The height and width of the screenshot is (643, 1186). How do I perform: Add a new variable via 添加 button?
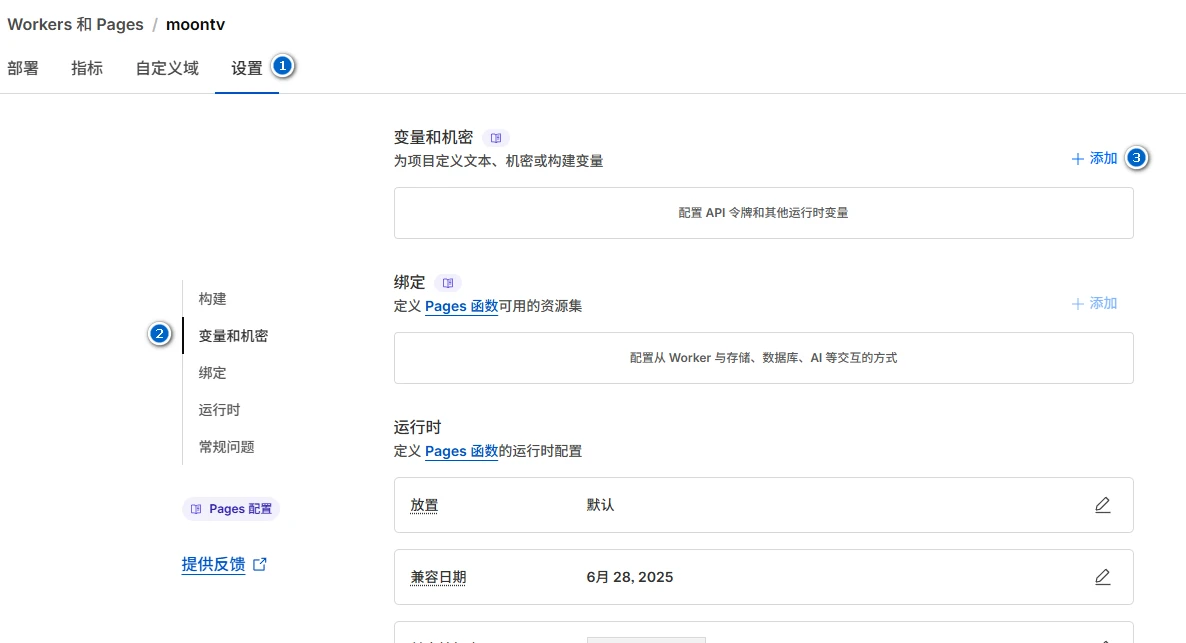(x=1095, y=158)
